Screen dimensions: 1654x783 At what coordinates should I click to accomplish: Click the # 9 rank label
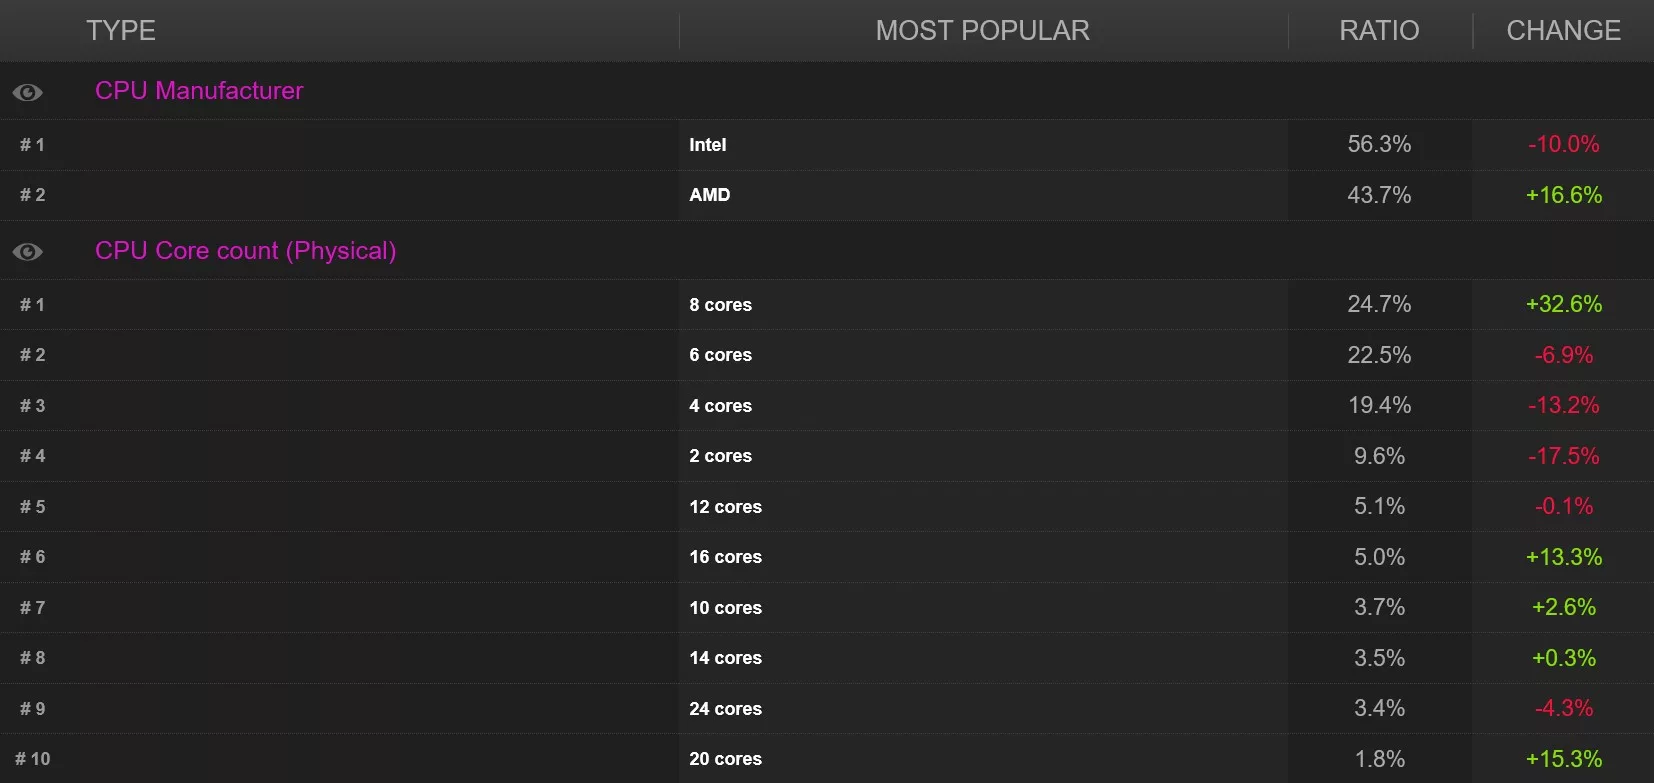(33, 709)
